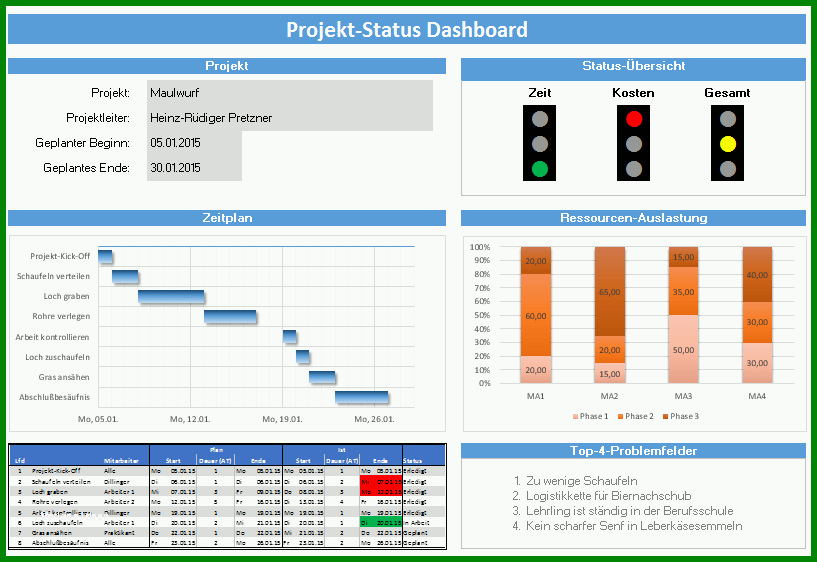Image resolution: width=817 pixels, height=562 pixels.
Task: Select the Phase 1 legend marker
Action: (x=575, y=416)
